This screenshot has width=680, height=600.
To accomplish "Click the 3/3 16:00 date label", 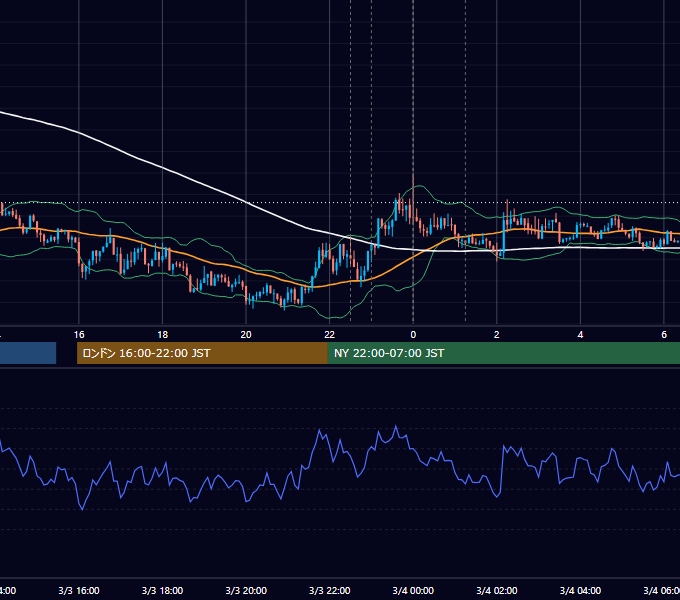I will [x=79, y=591].
